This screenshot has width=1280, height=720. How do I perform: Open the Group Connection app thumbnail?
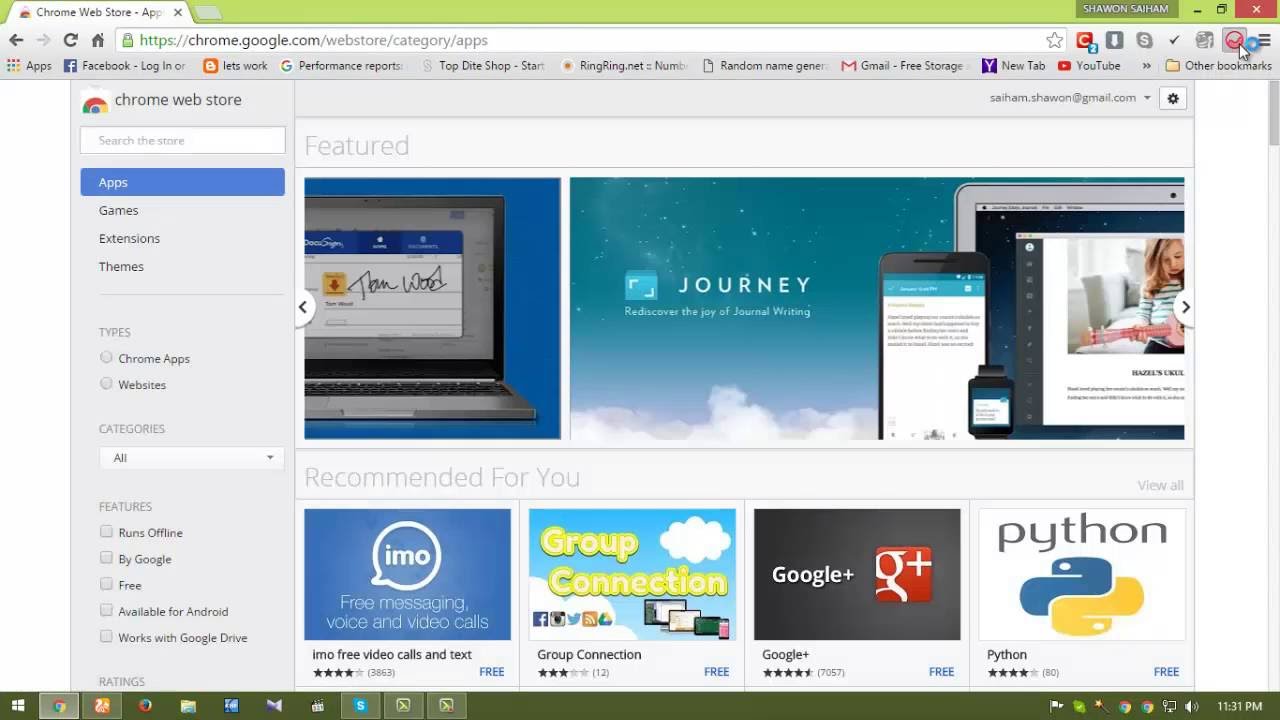[632, 574]
